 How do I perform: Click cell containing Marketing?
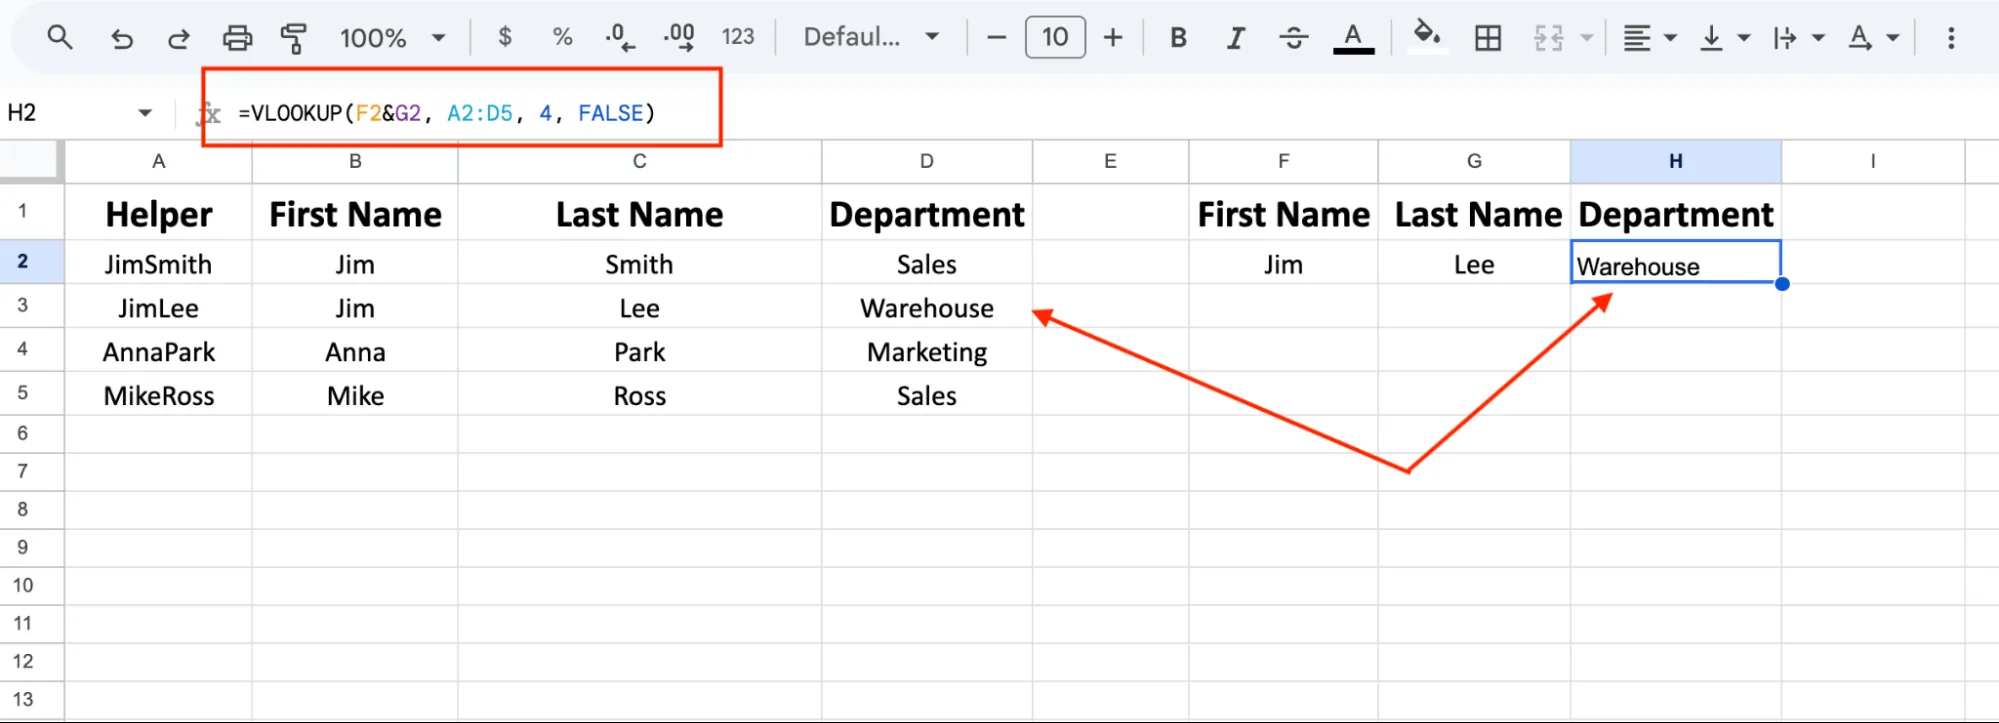[x=927, y=352]
